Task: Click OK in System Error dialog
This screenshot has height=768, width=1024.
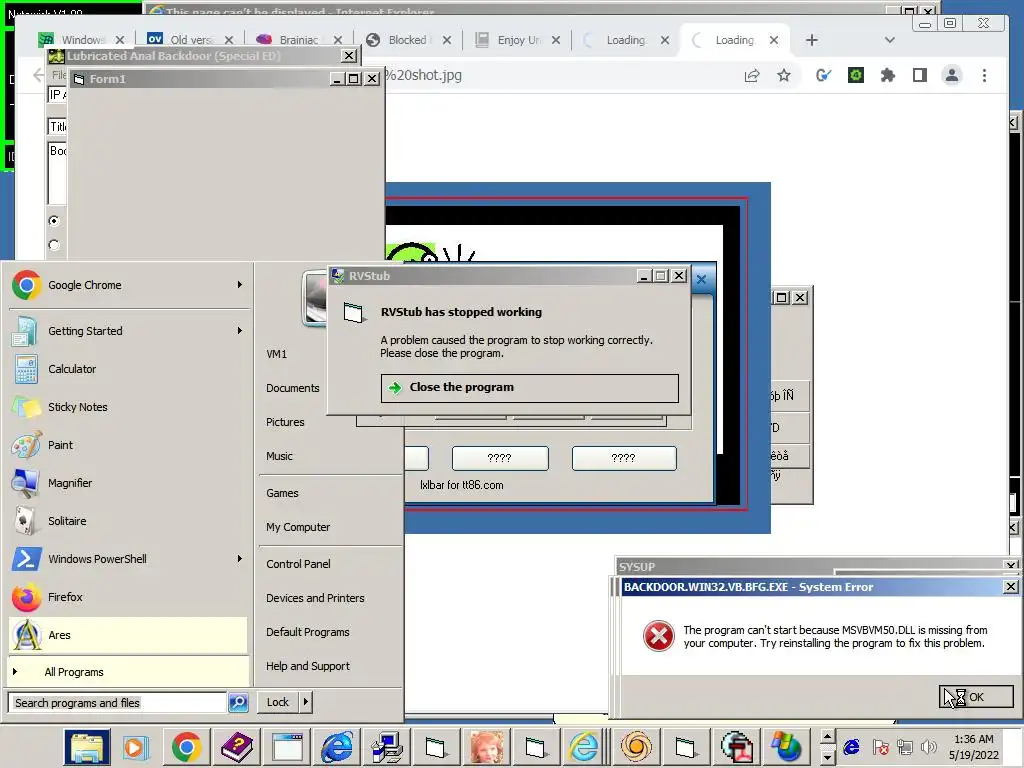Action: pyautogui.click(x=976, y=697)
